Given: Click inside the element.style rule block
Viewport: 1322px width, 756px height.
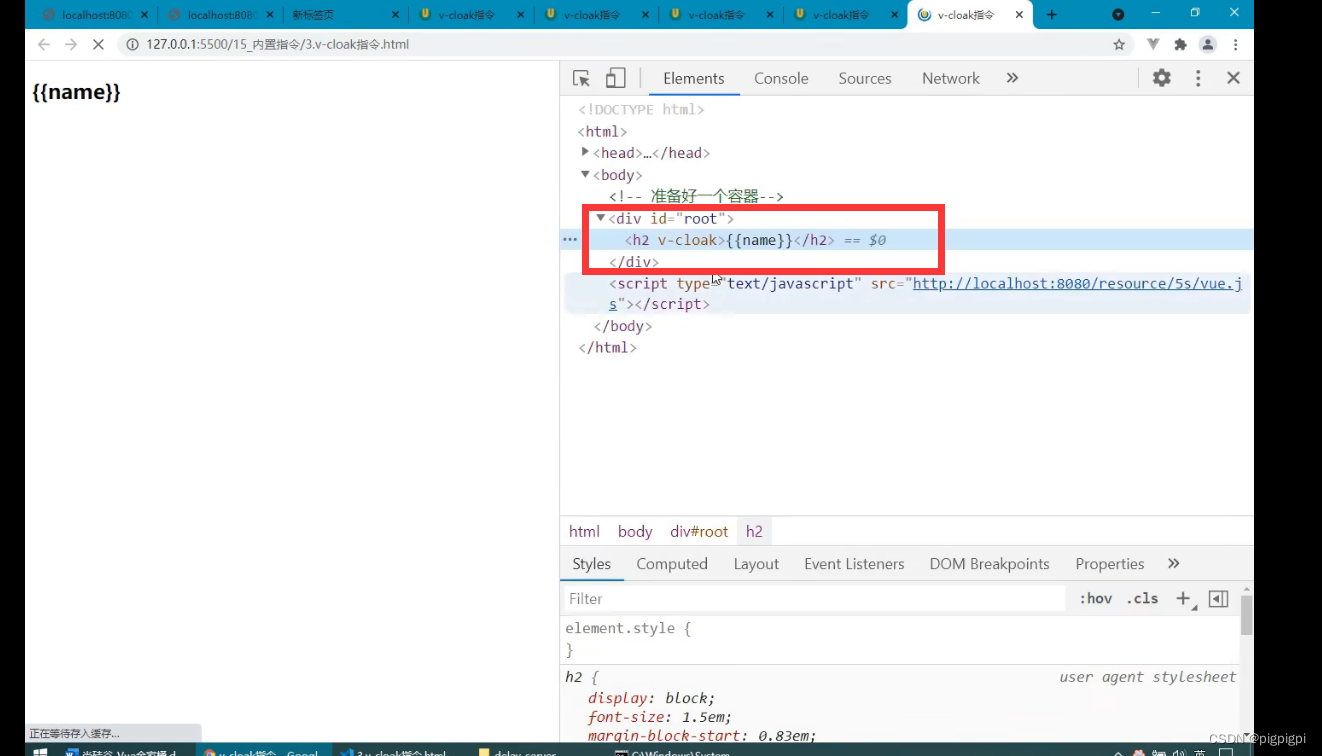Looking at the screenshot, I should click(x=900, y=639).
